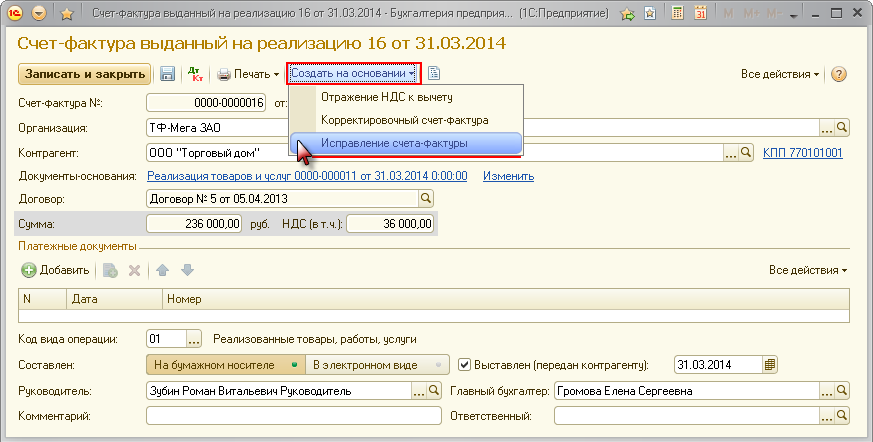
Task: Open Организация selection ellipsis button
Action: [x=827, y=128]
